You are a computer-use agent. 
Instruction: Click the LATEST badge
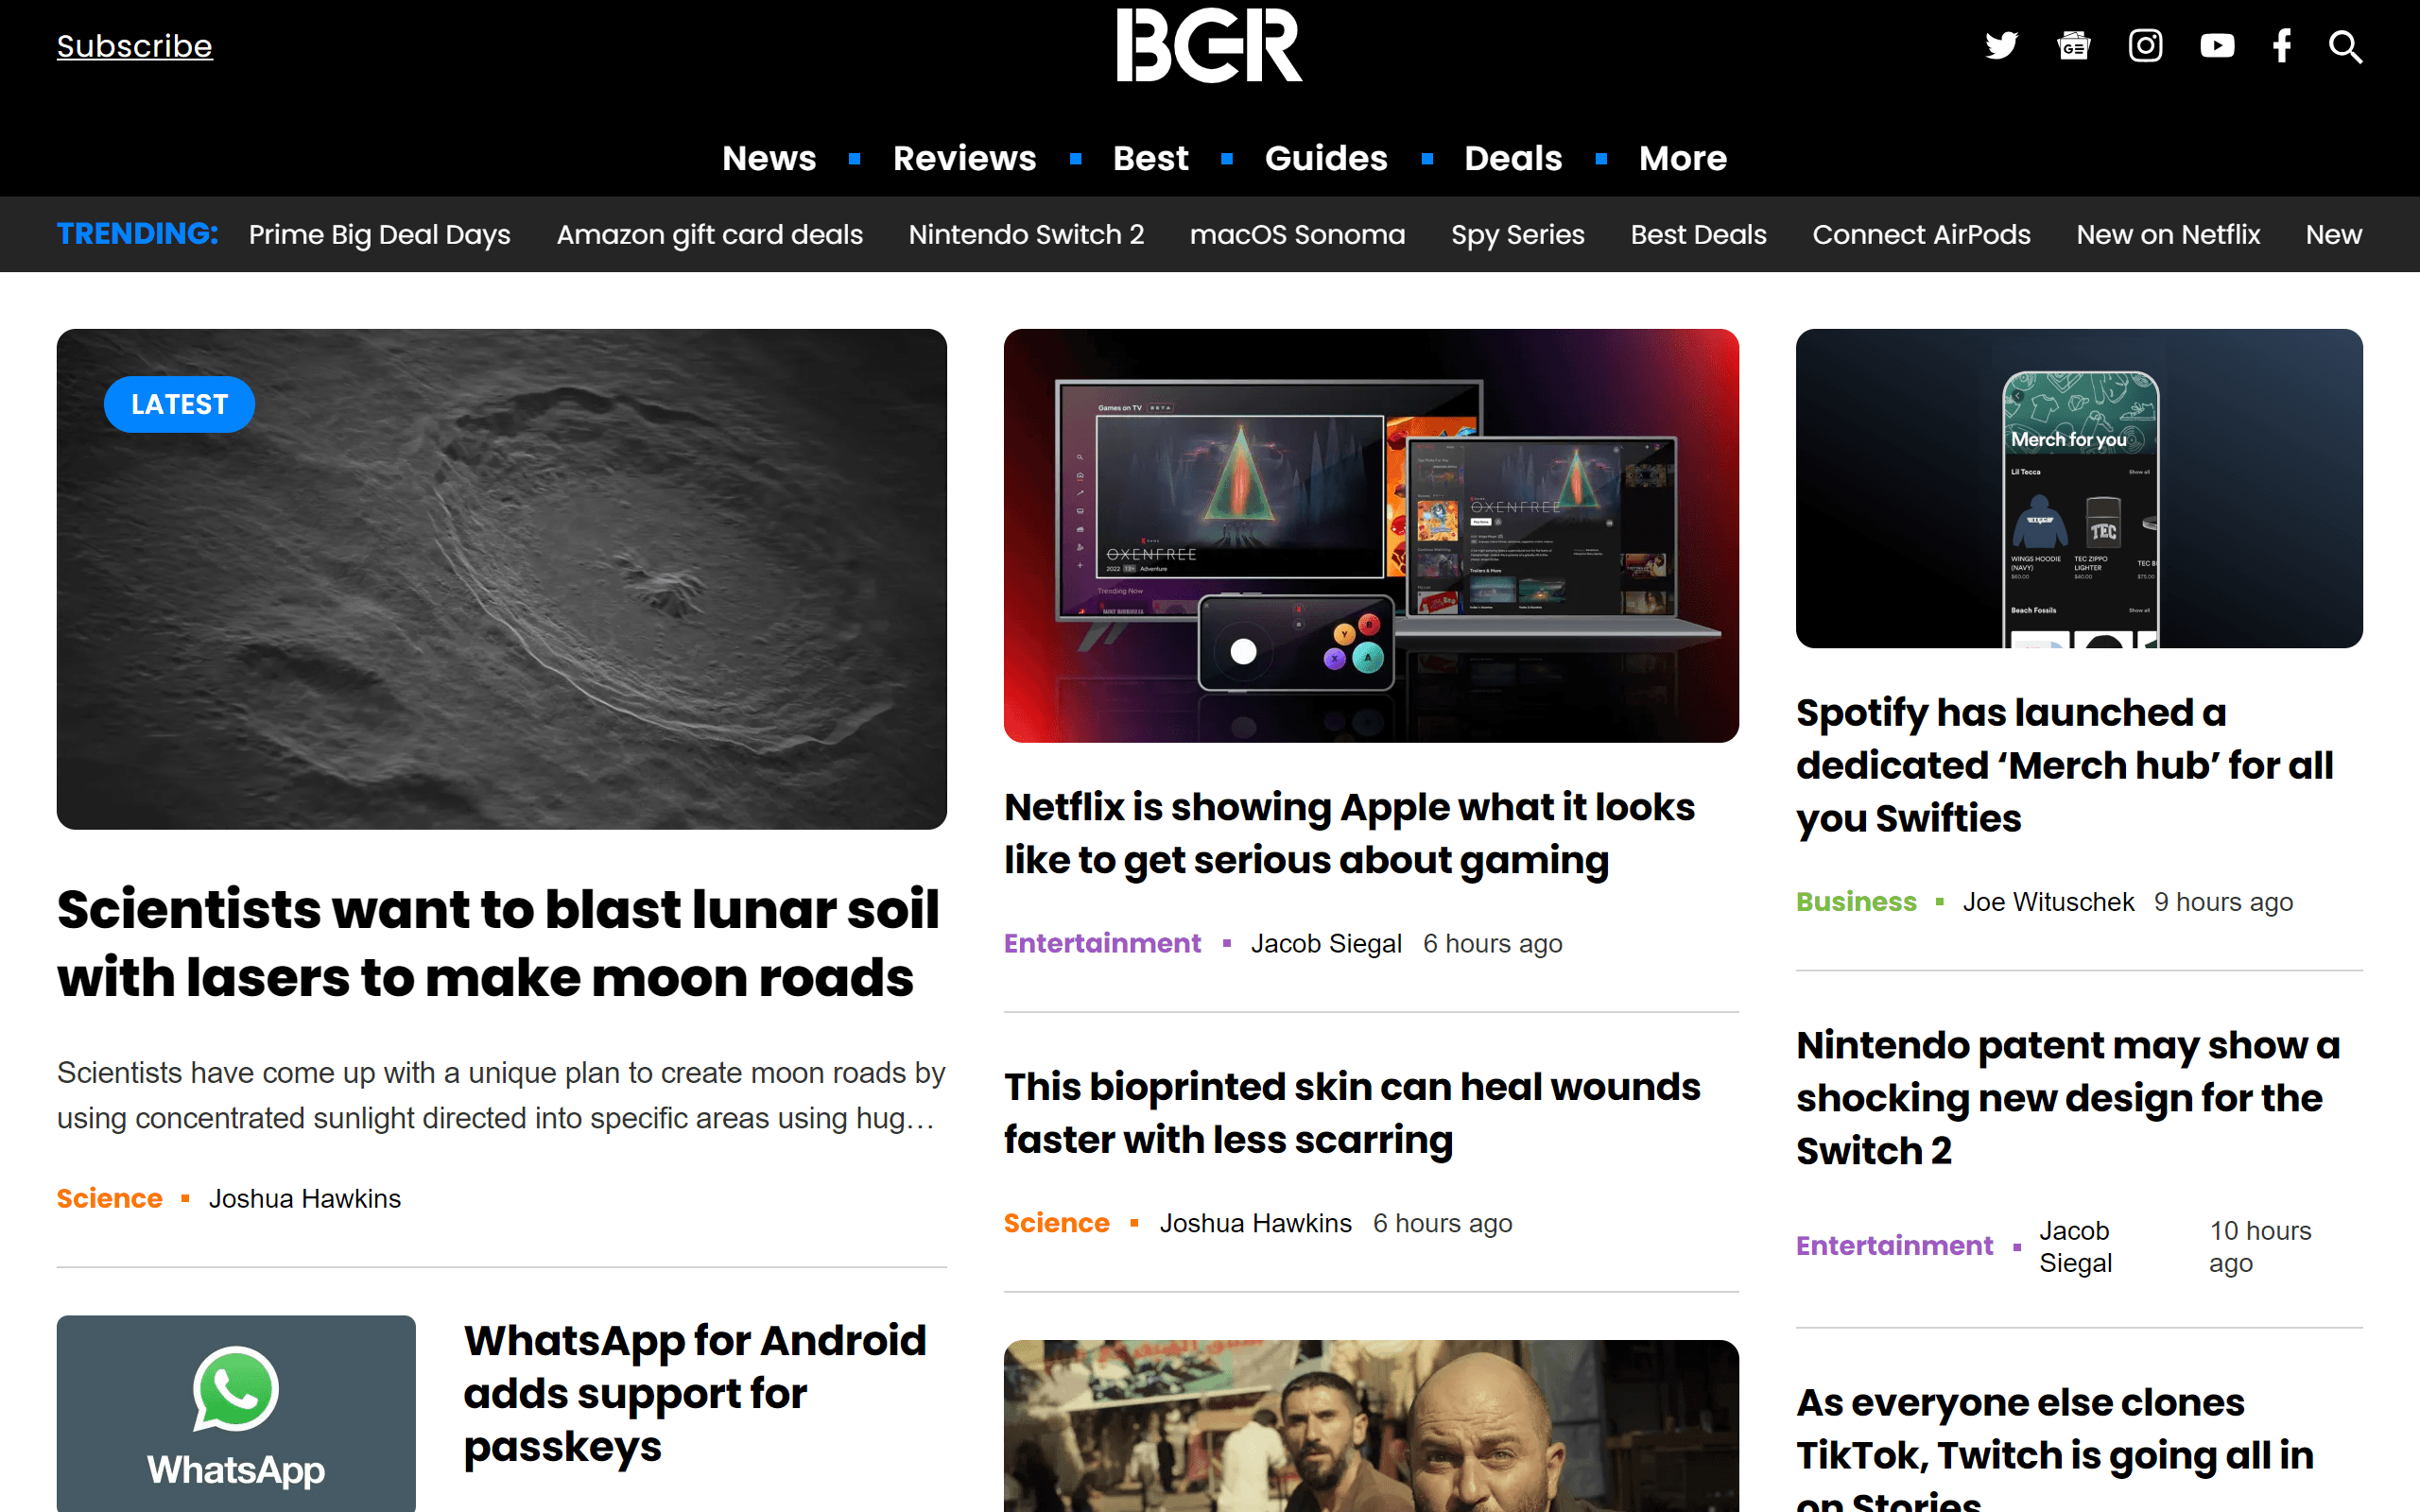179,404
